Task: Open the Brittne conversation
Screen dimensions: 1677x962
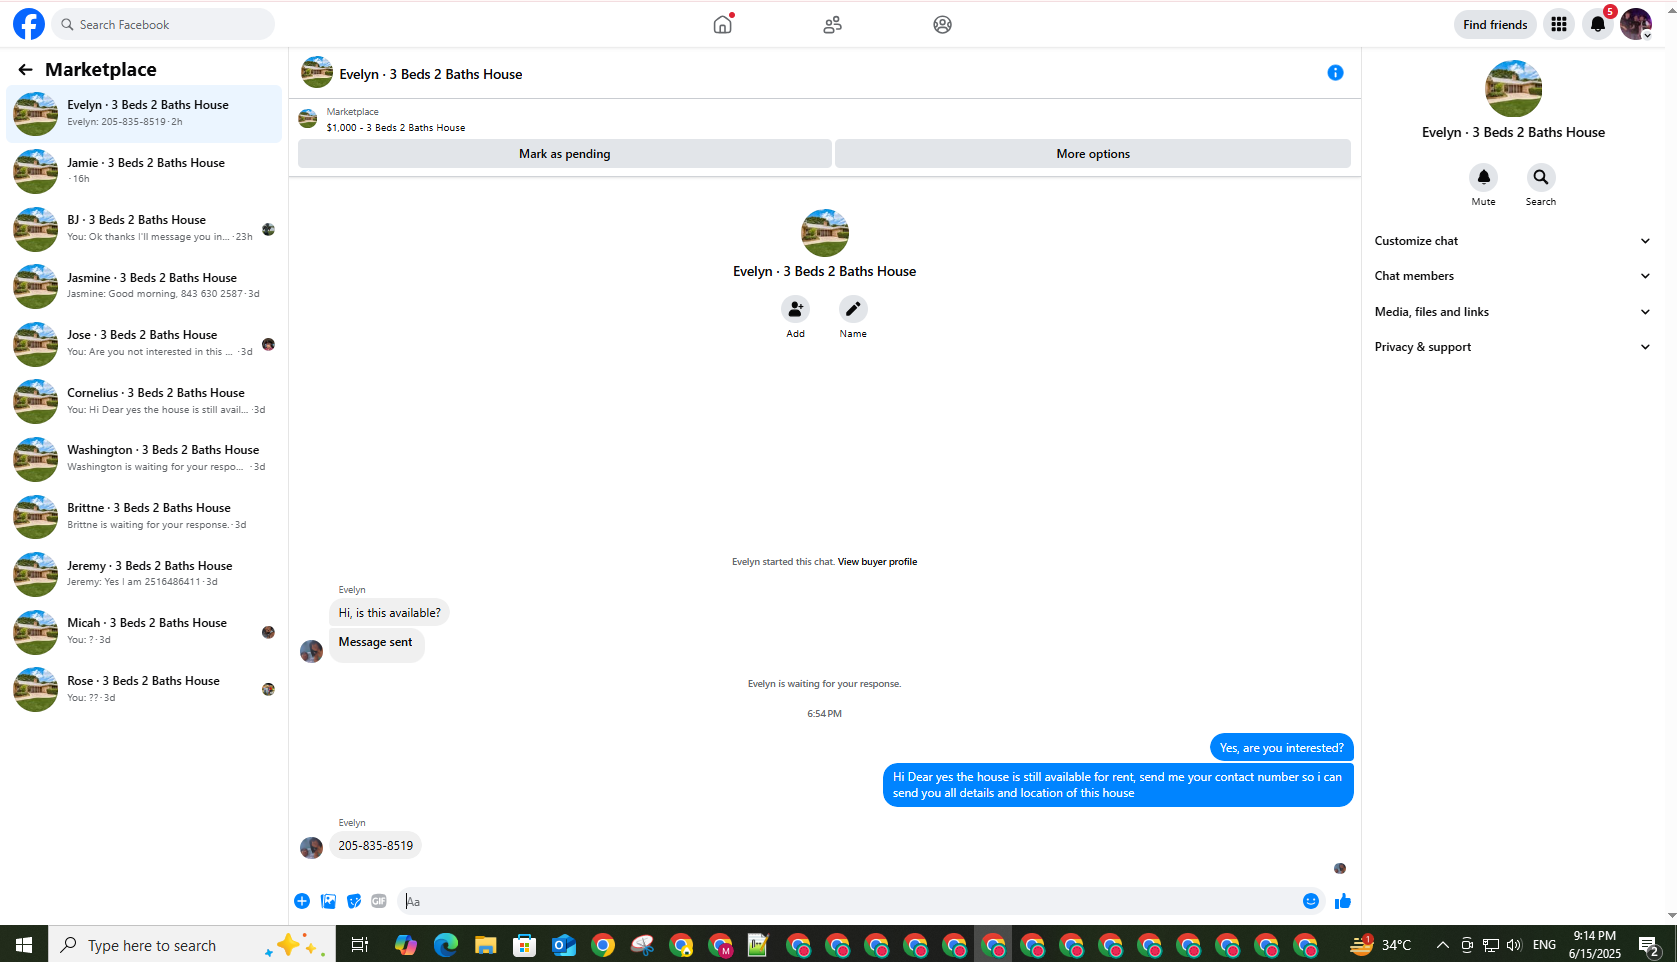Action: pyautogui.click(x=145, y=517)
